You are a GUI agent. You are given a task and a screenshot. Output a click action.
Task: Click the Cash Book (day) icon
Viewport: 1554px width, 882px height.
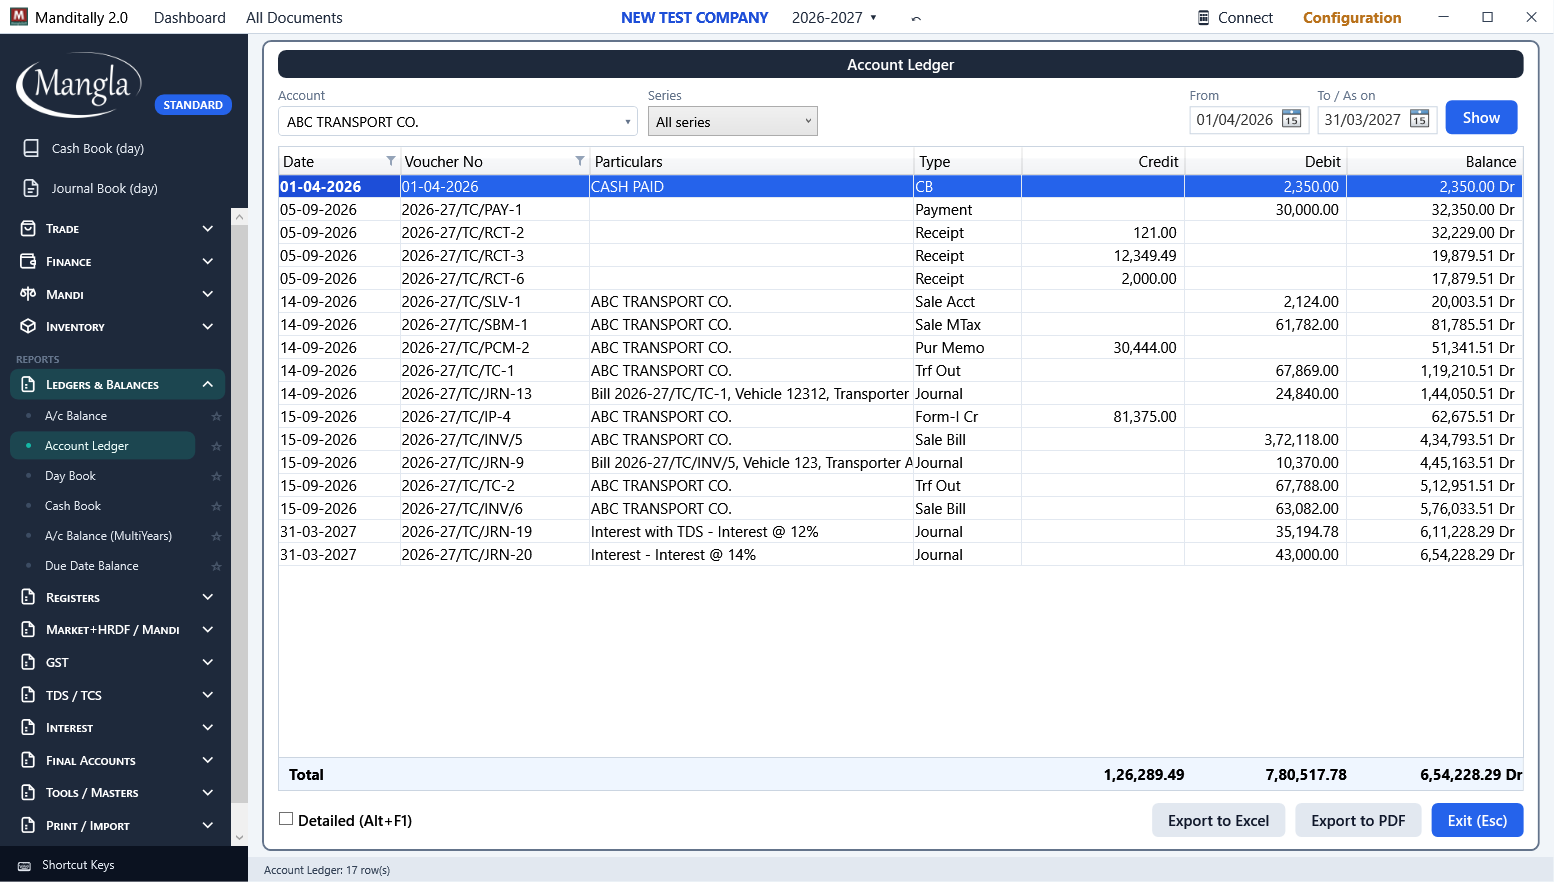coord(31,148)
